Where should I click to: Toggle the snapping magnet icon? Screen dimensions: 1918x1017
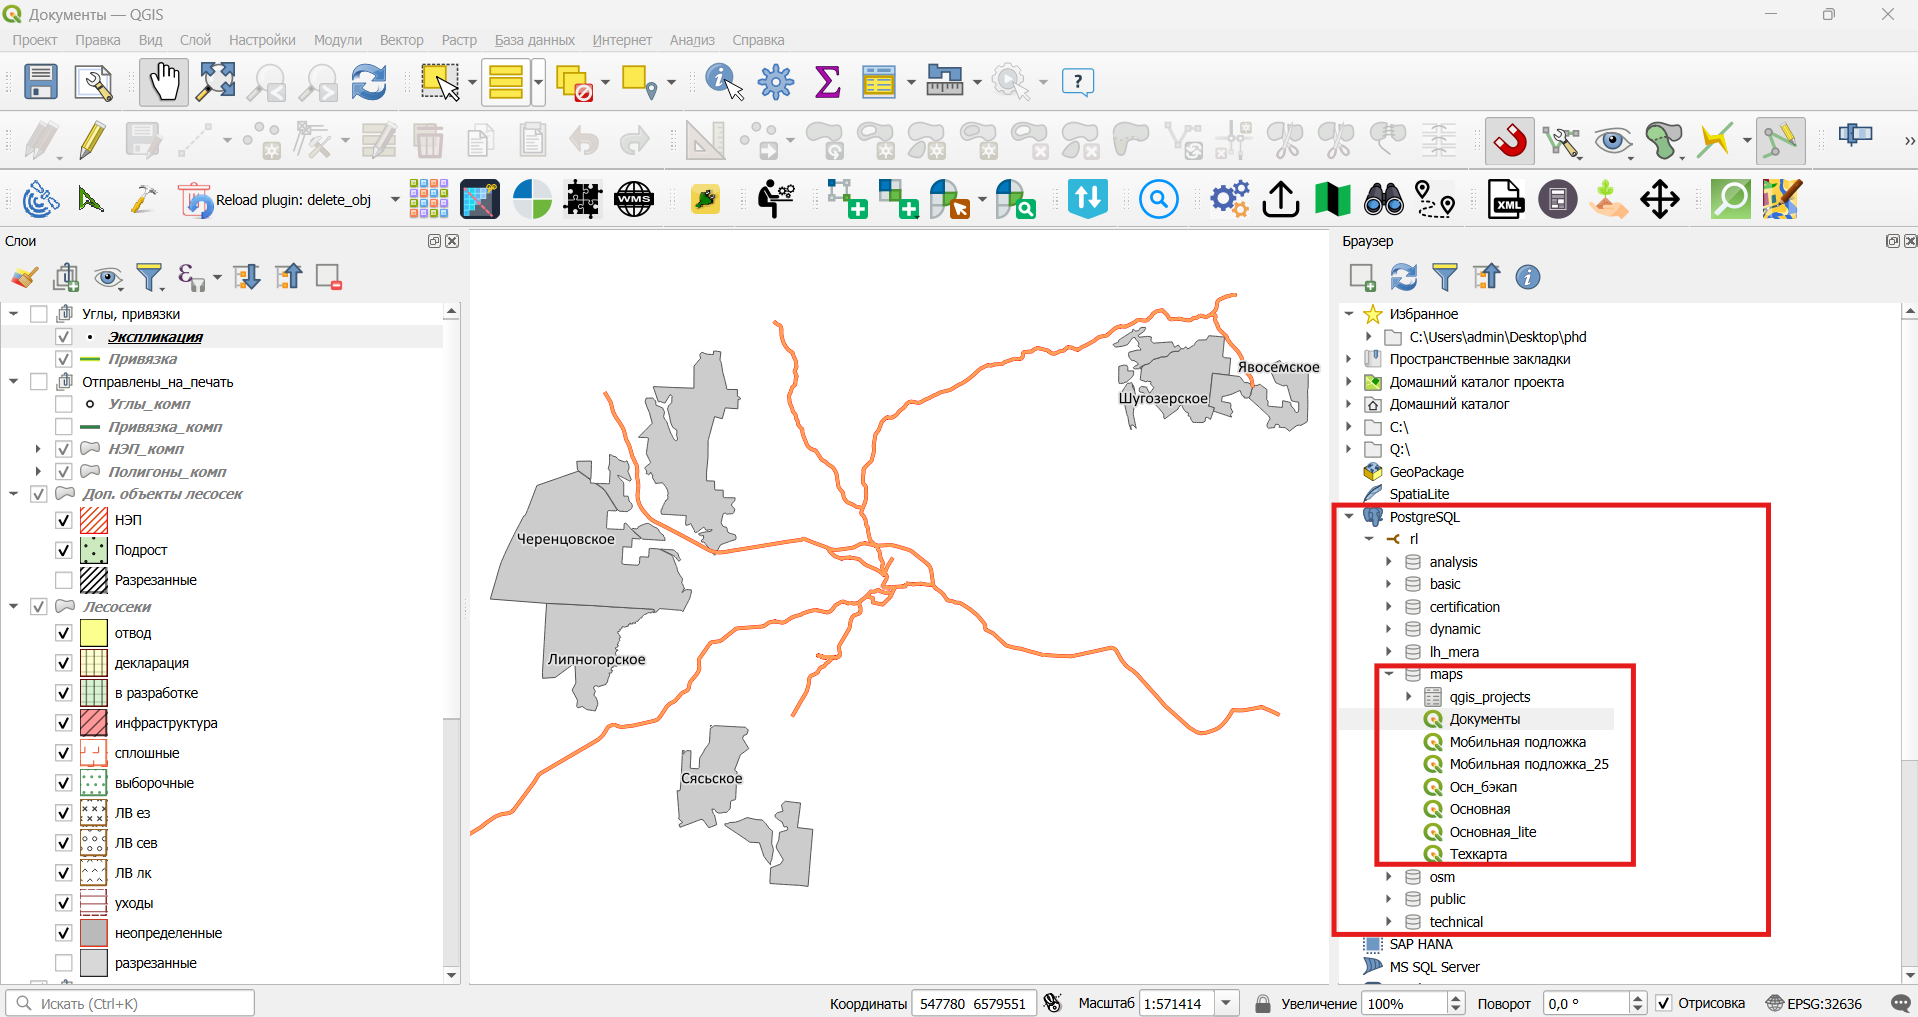point(1510,141)
